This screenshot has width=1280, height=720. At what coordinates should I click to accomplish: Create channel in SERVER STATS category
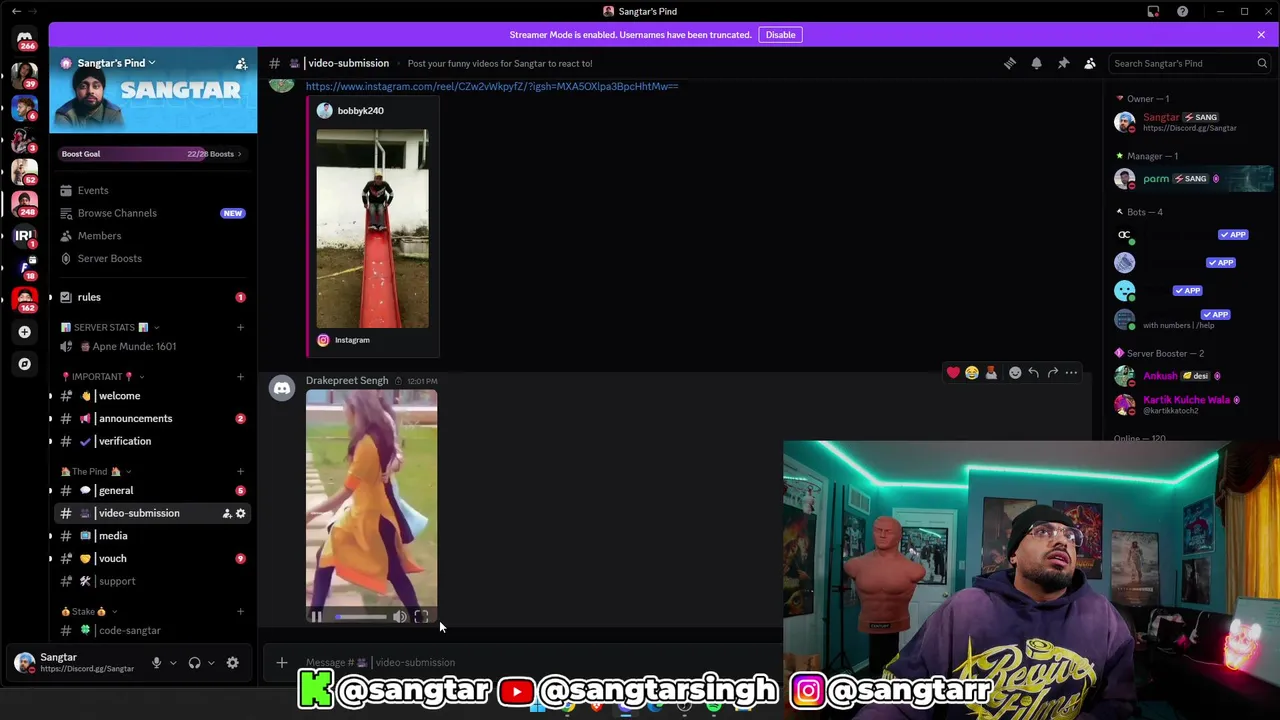pos(240,327)
